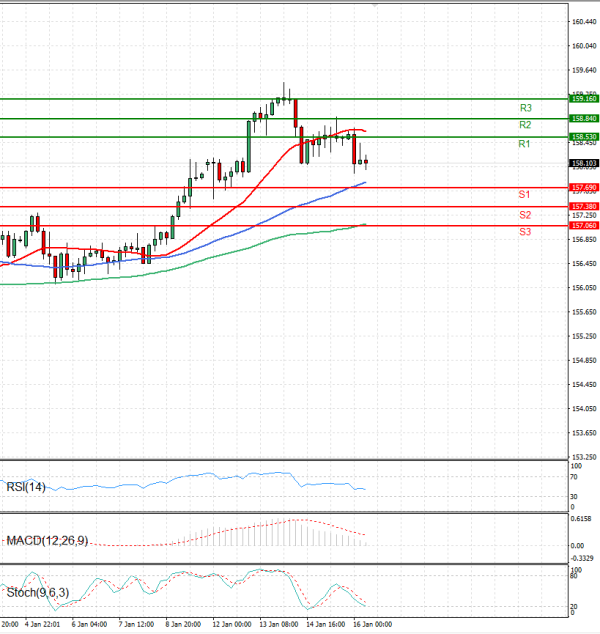Click the 160.440 price axis label
The height and width of the screenshot is (634, 600).
[x=584, y=21]
